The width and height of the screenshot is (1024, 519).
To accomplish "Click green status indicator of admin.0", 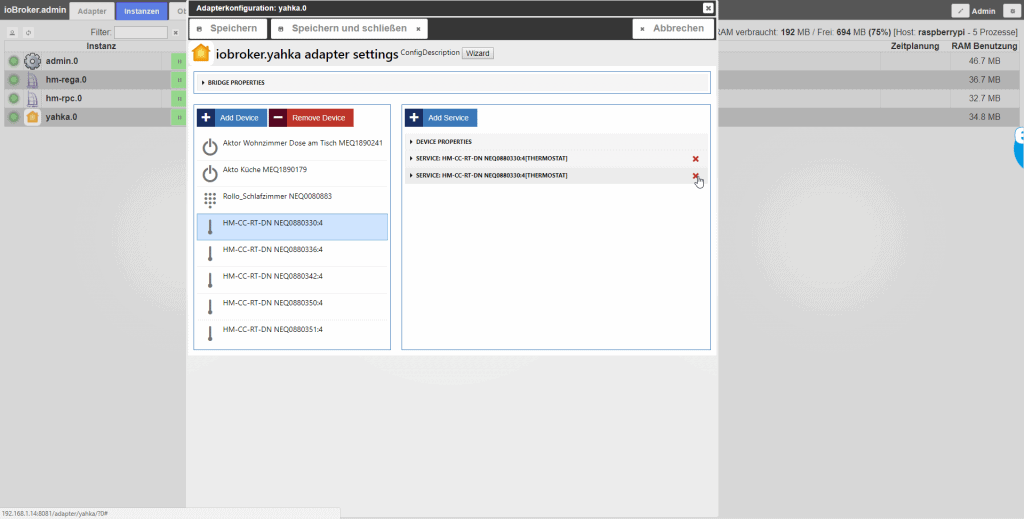I will tap(14, 61).
